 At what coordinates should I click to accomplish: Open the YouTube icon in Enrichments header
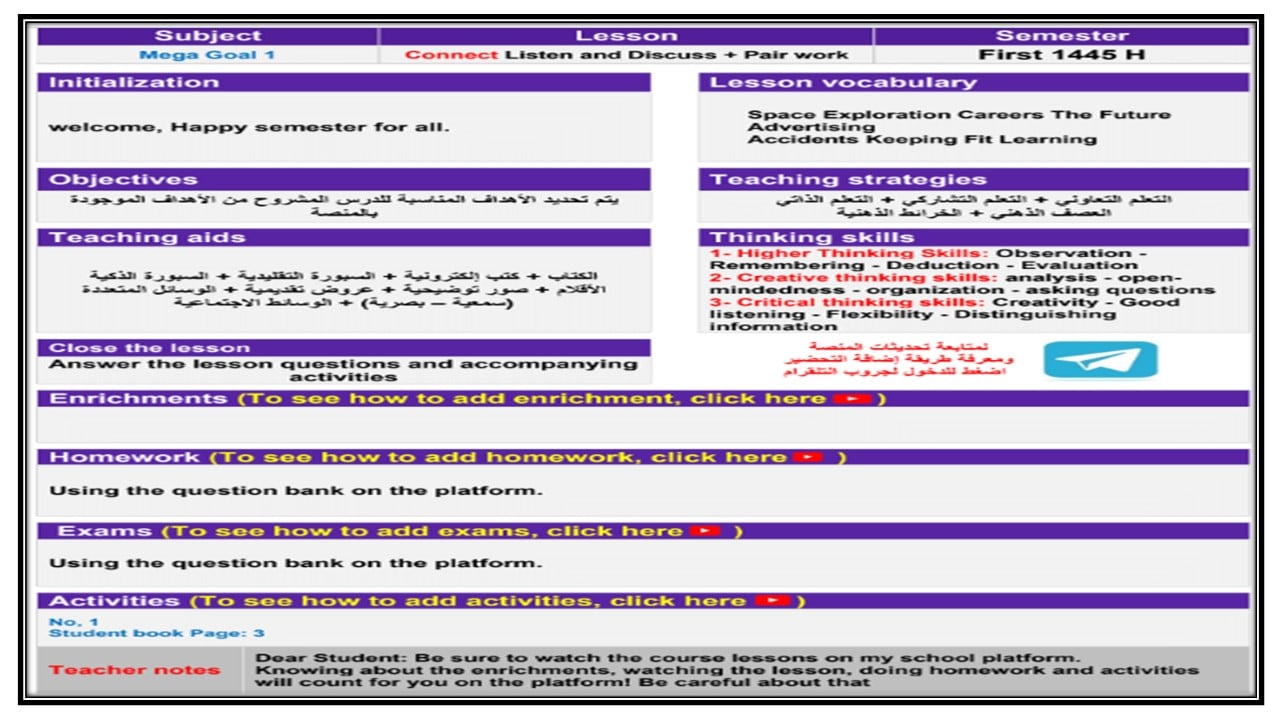(x=852, y=399)
